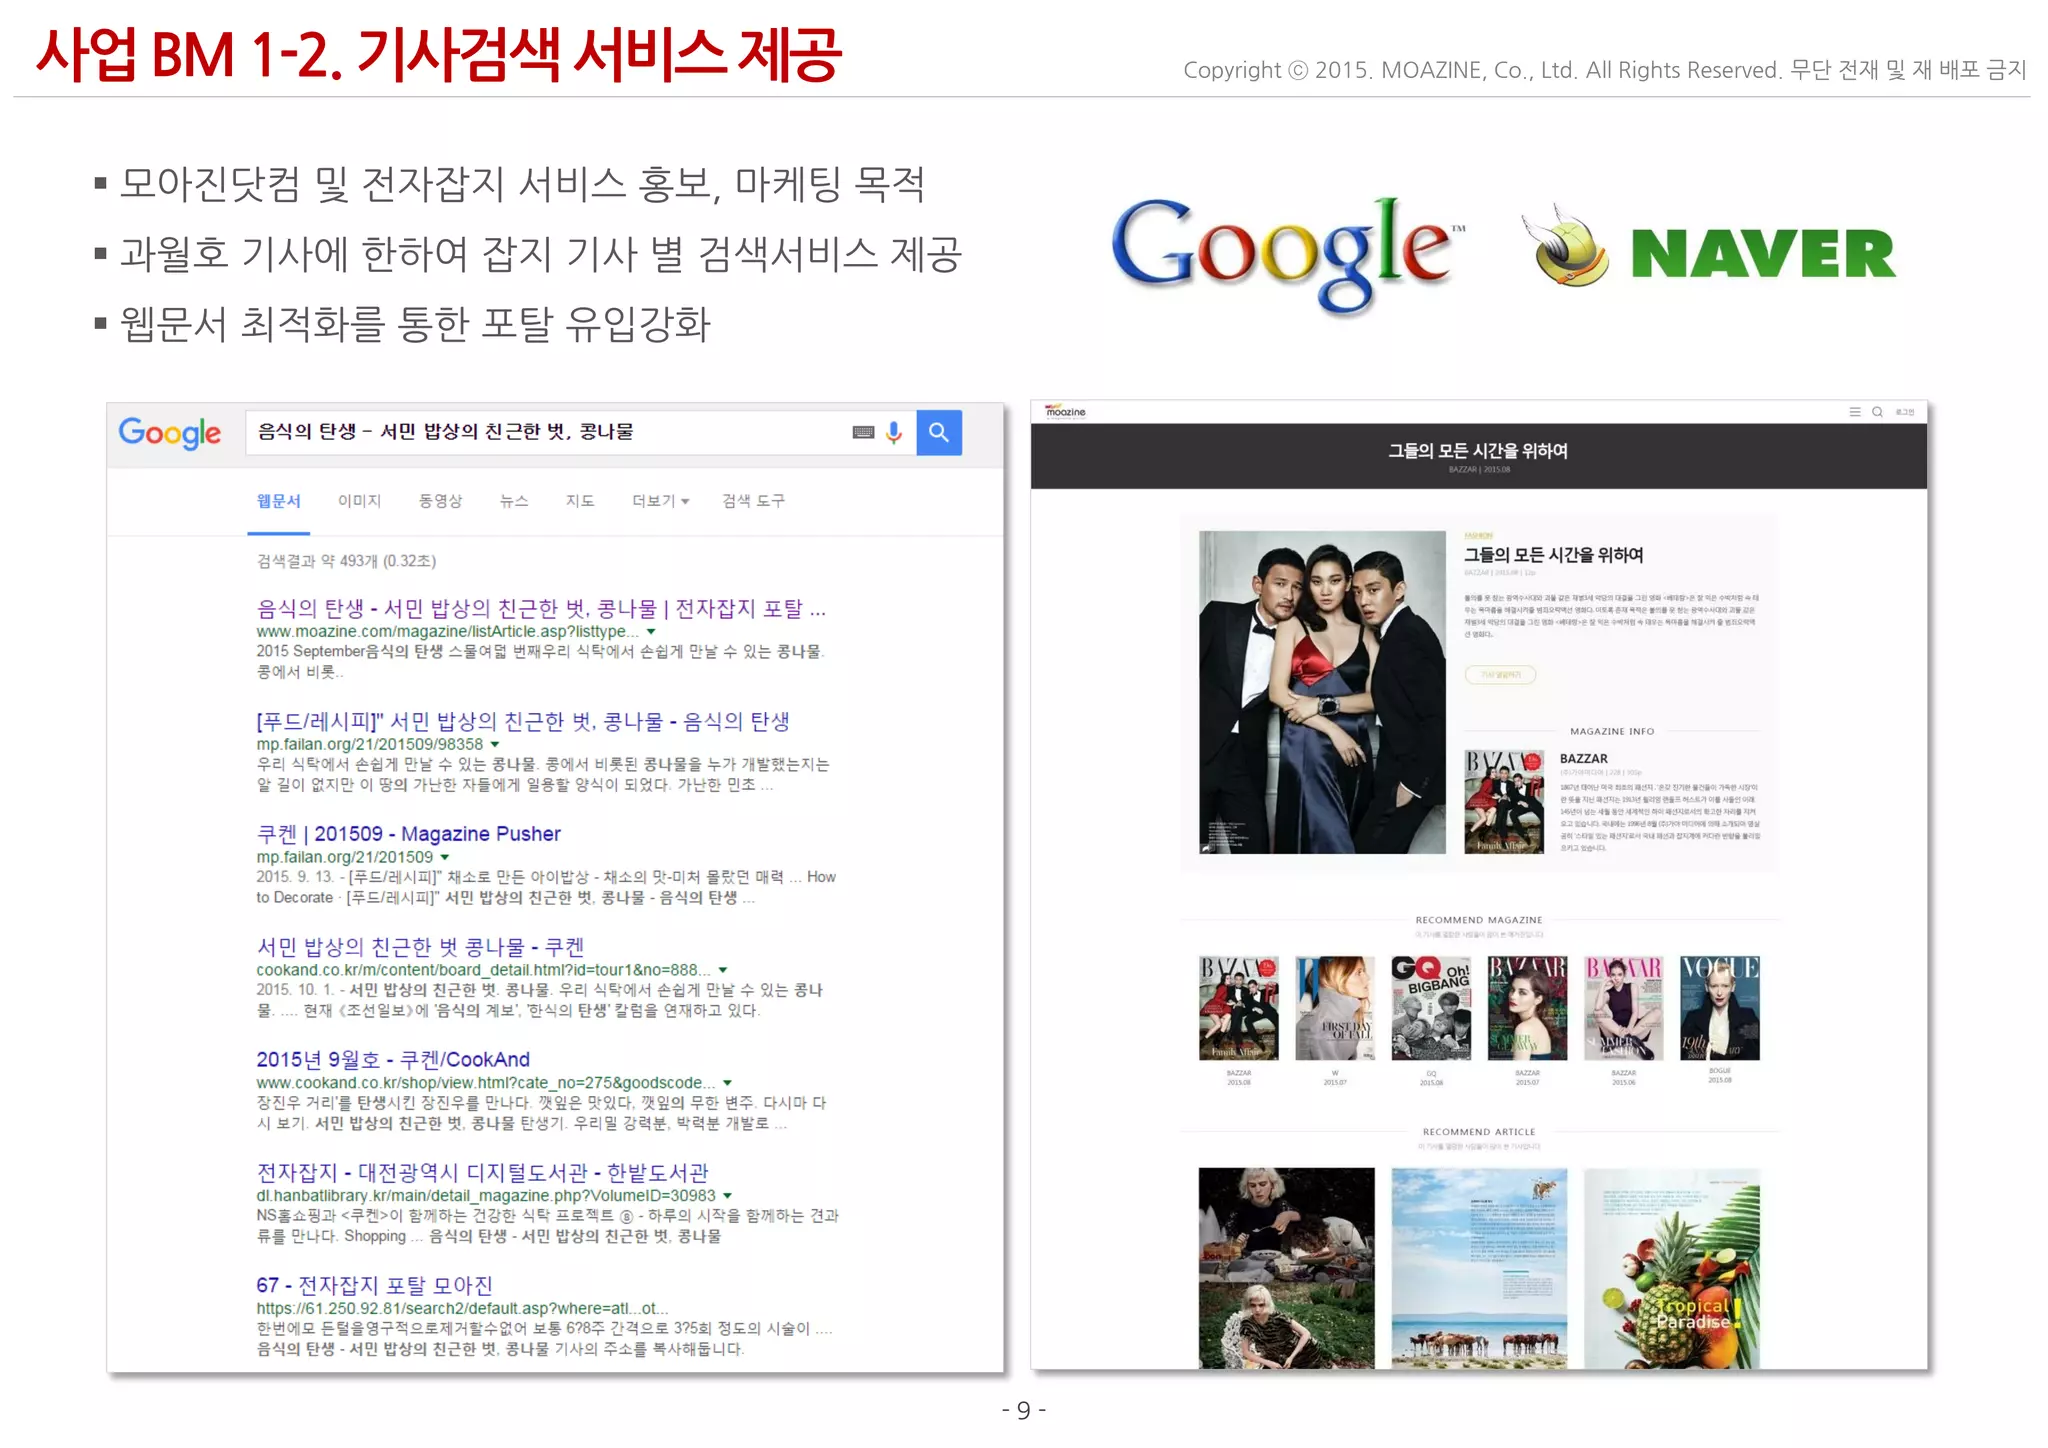Open the [푸드/레시피] 콩나물 result link
The width and height of the screenshot is (2048, 1448).
coord(523,721)
